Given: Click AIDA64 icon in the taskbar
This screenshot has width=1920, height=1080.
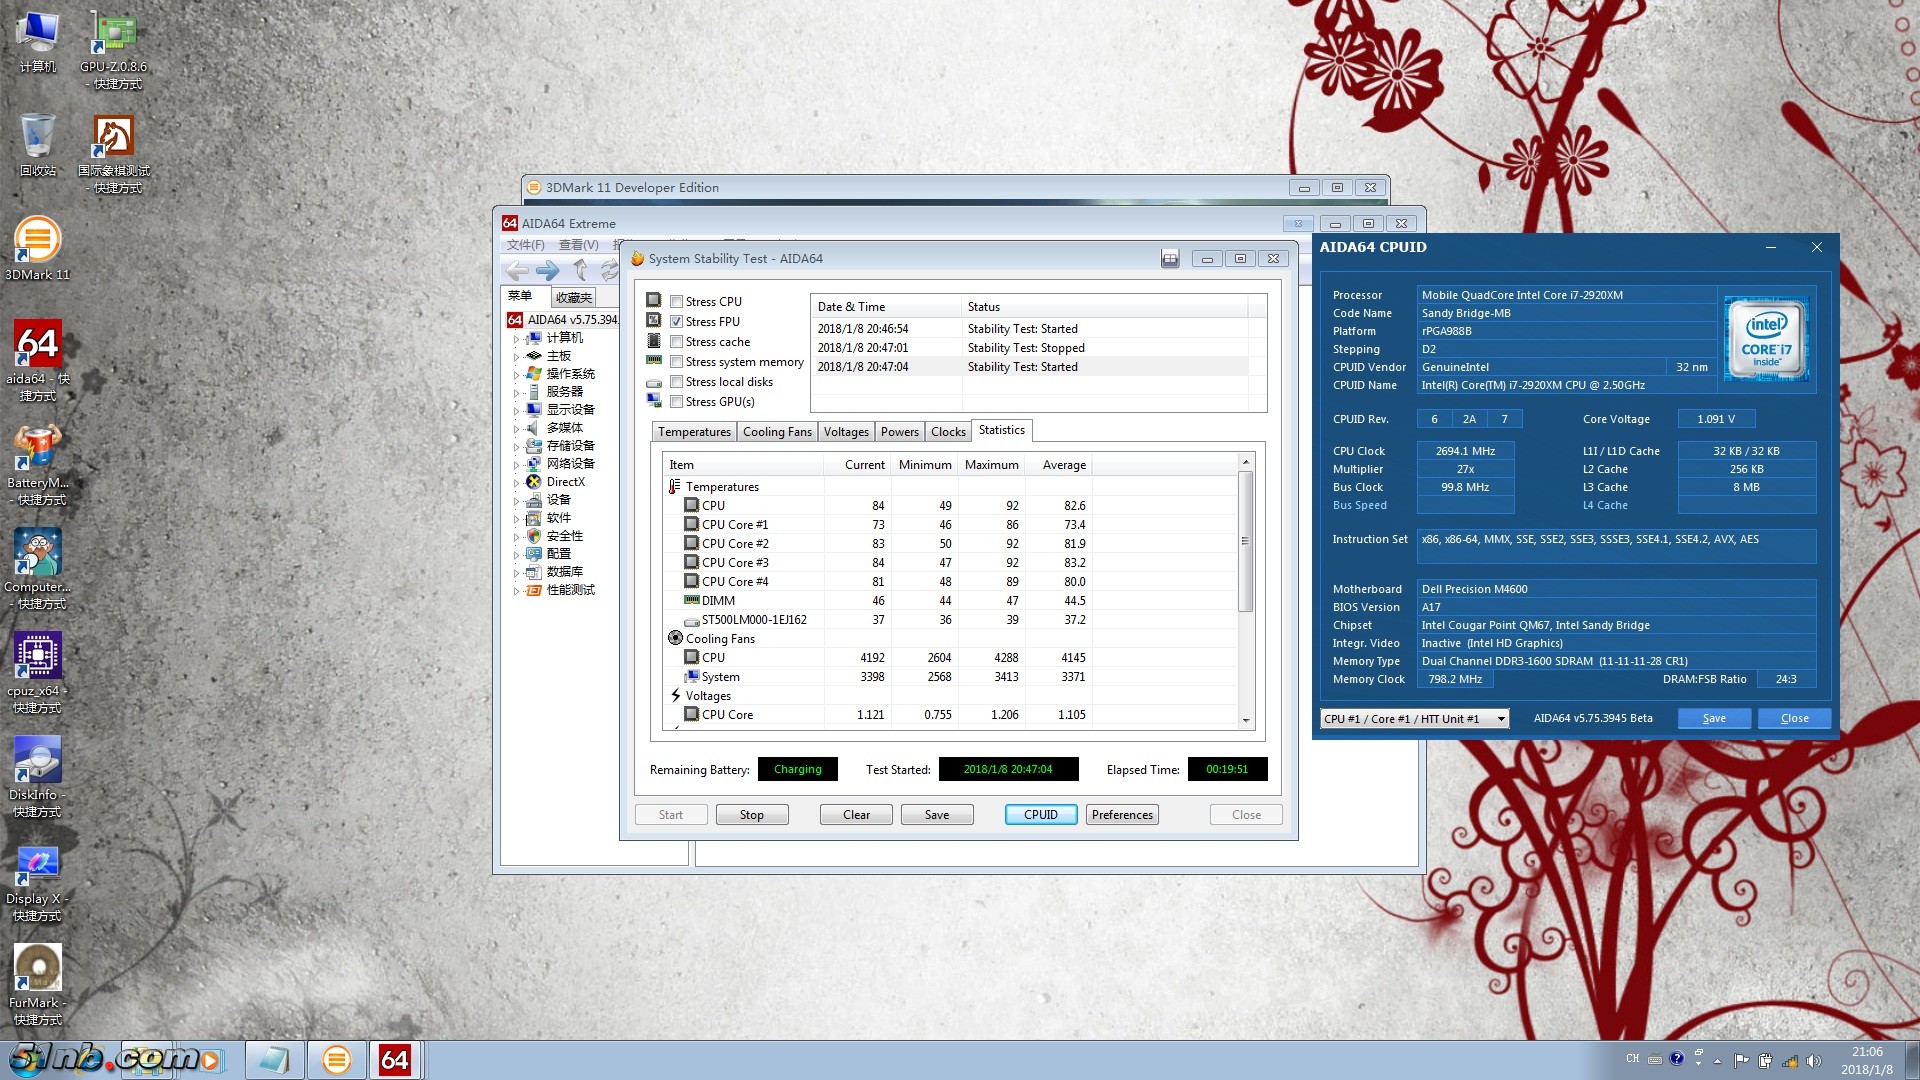Looking at the screenshot, I should click(394, 1060).
